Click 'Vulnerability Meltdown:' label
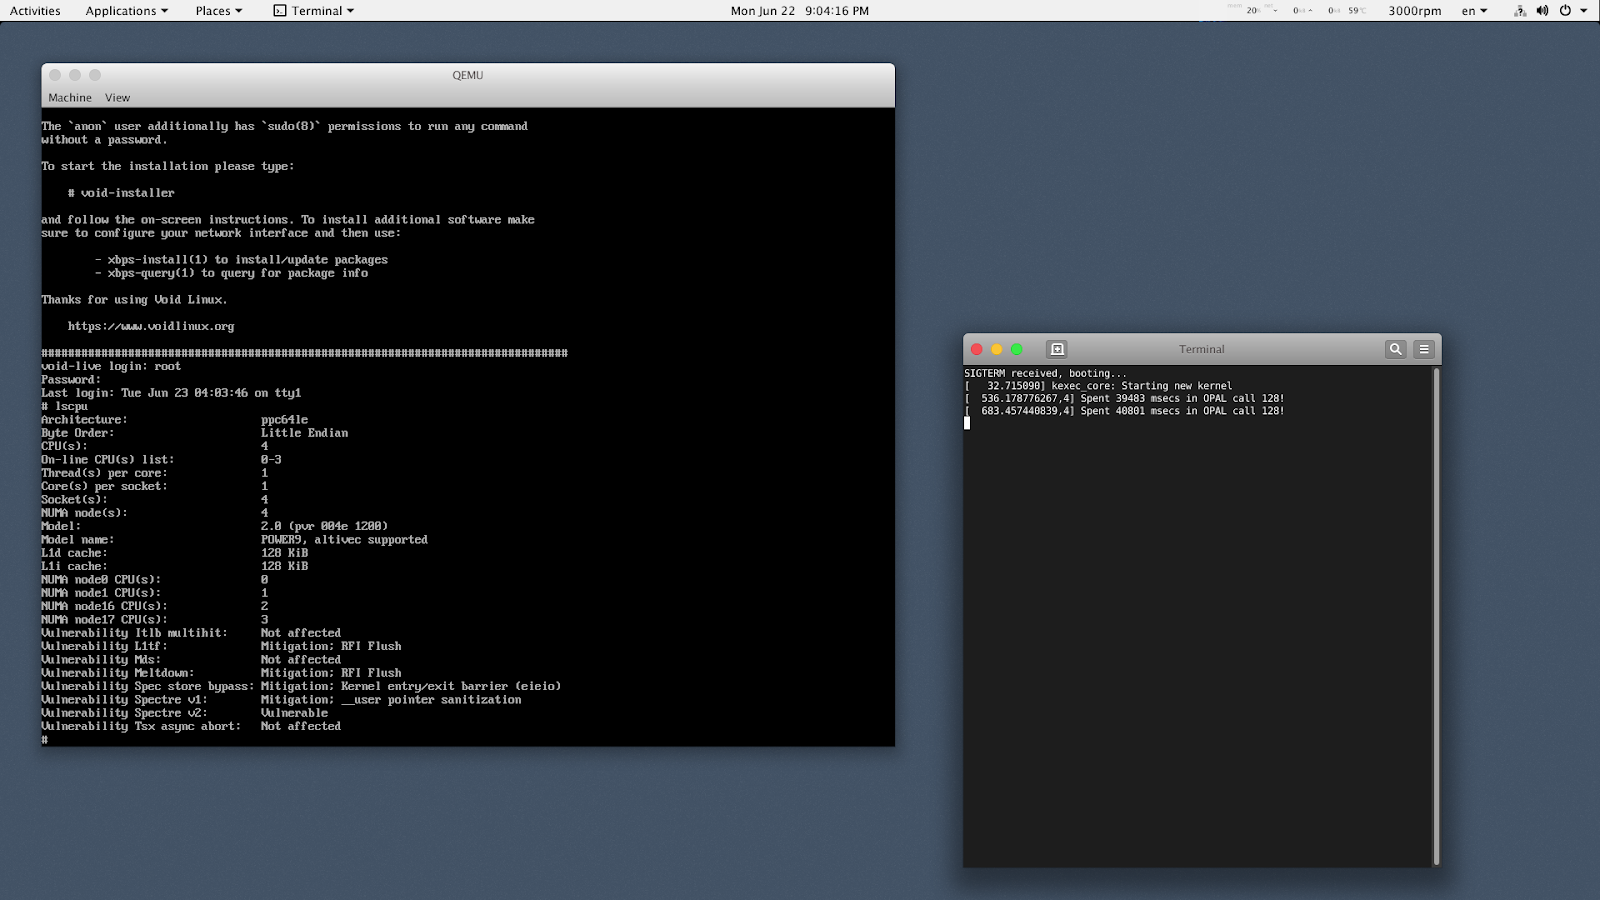The width and height of the screenshot is (1600, 900). [x=118, y=673]
